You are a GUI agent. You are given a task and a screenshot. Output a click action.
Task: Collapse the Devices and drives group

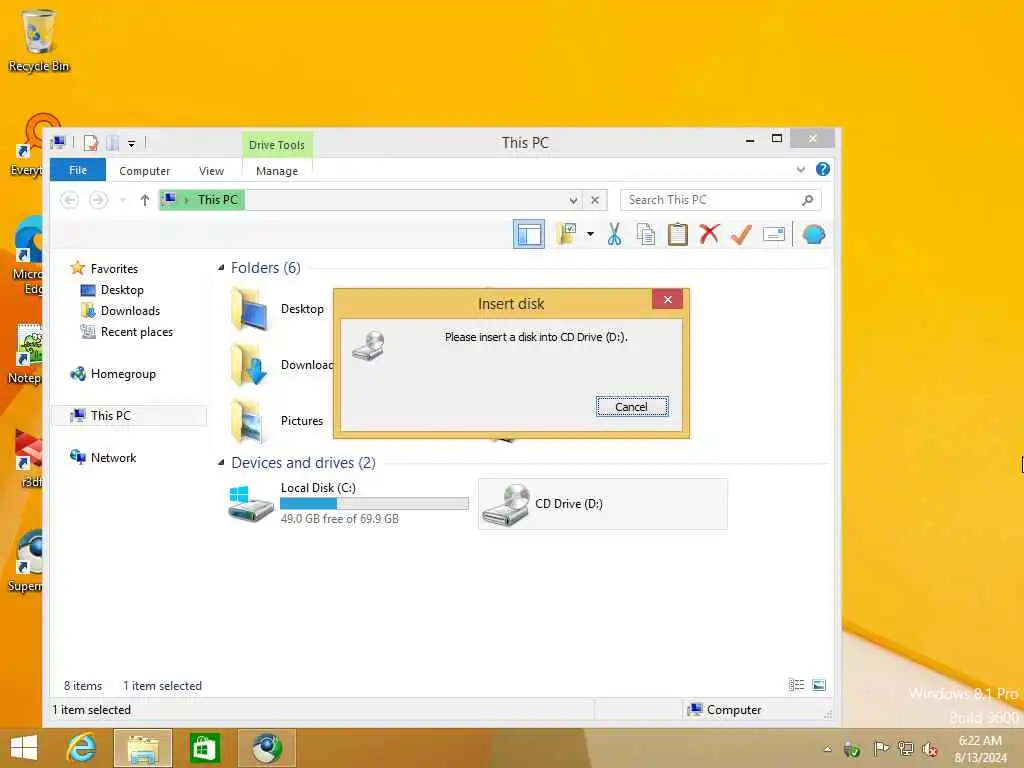(221, 463)
